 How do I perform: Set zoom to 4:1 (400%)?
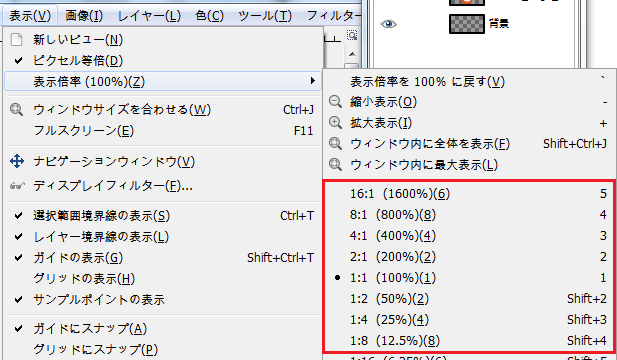coord(469,236)
